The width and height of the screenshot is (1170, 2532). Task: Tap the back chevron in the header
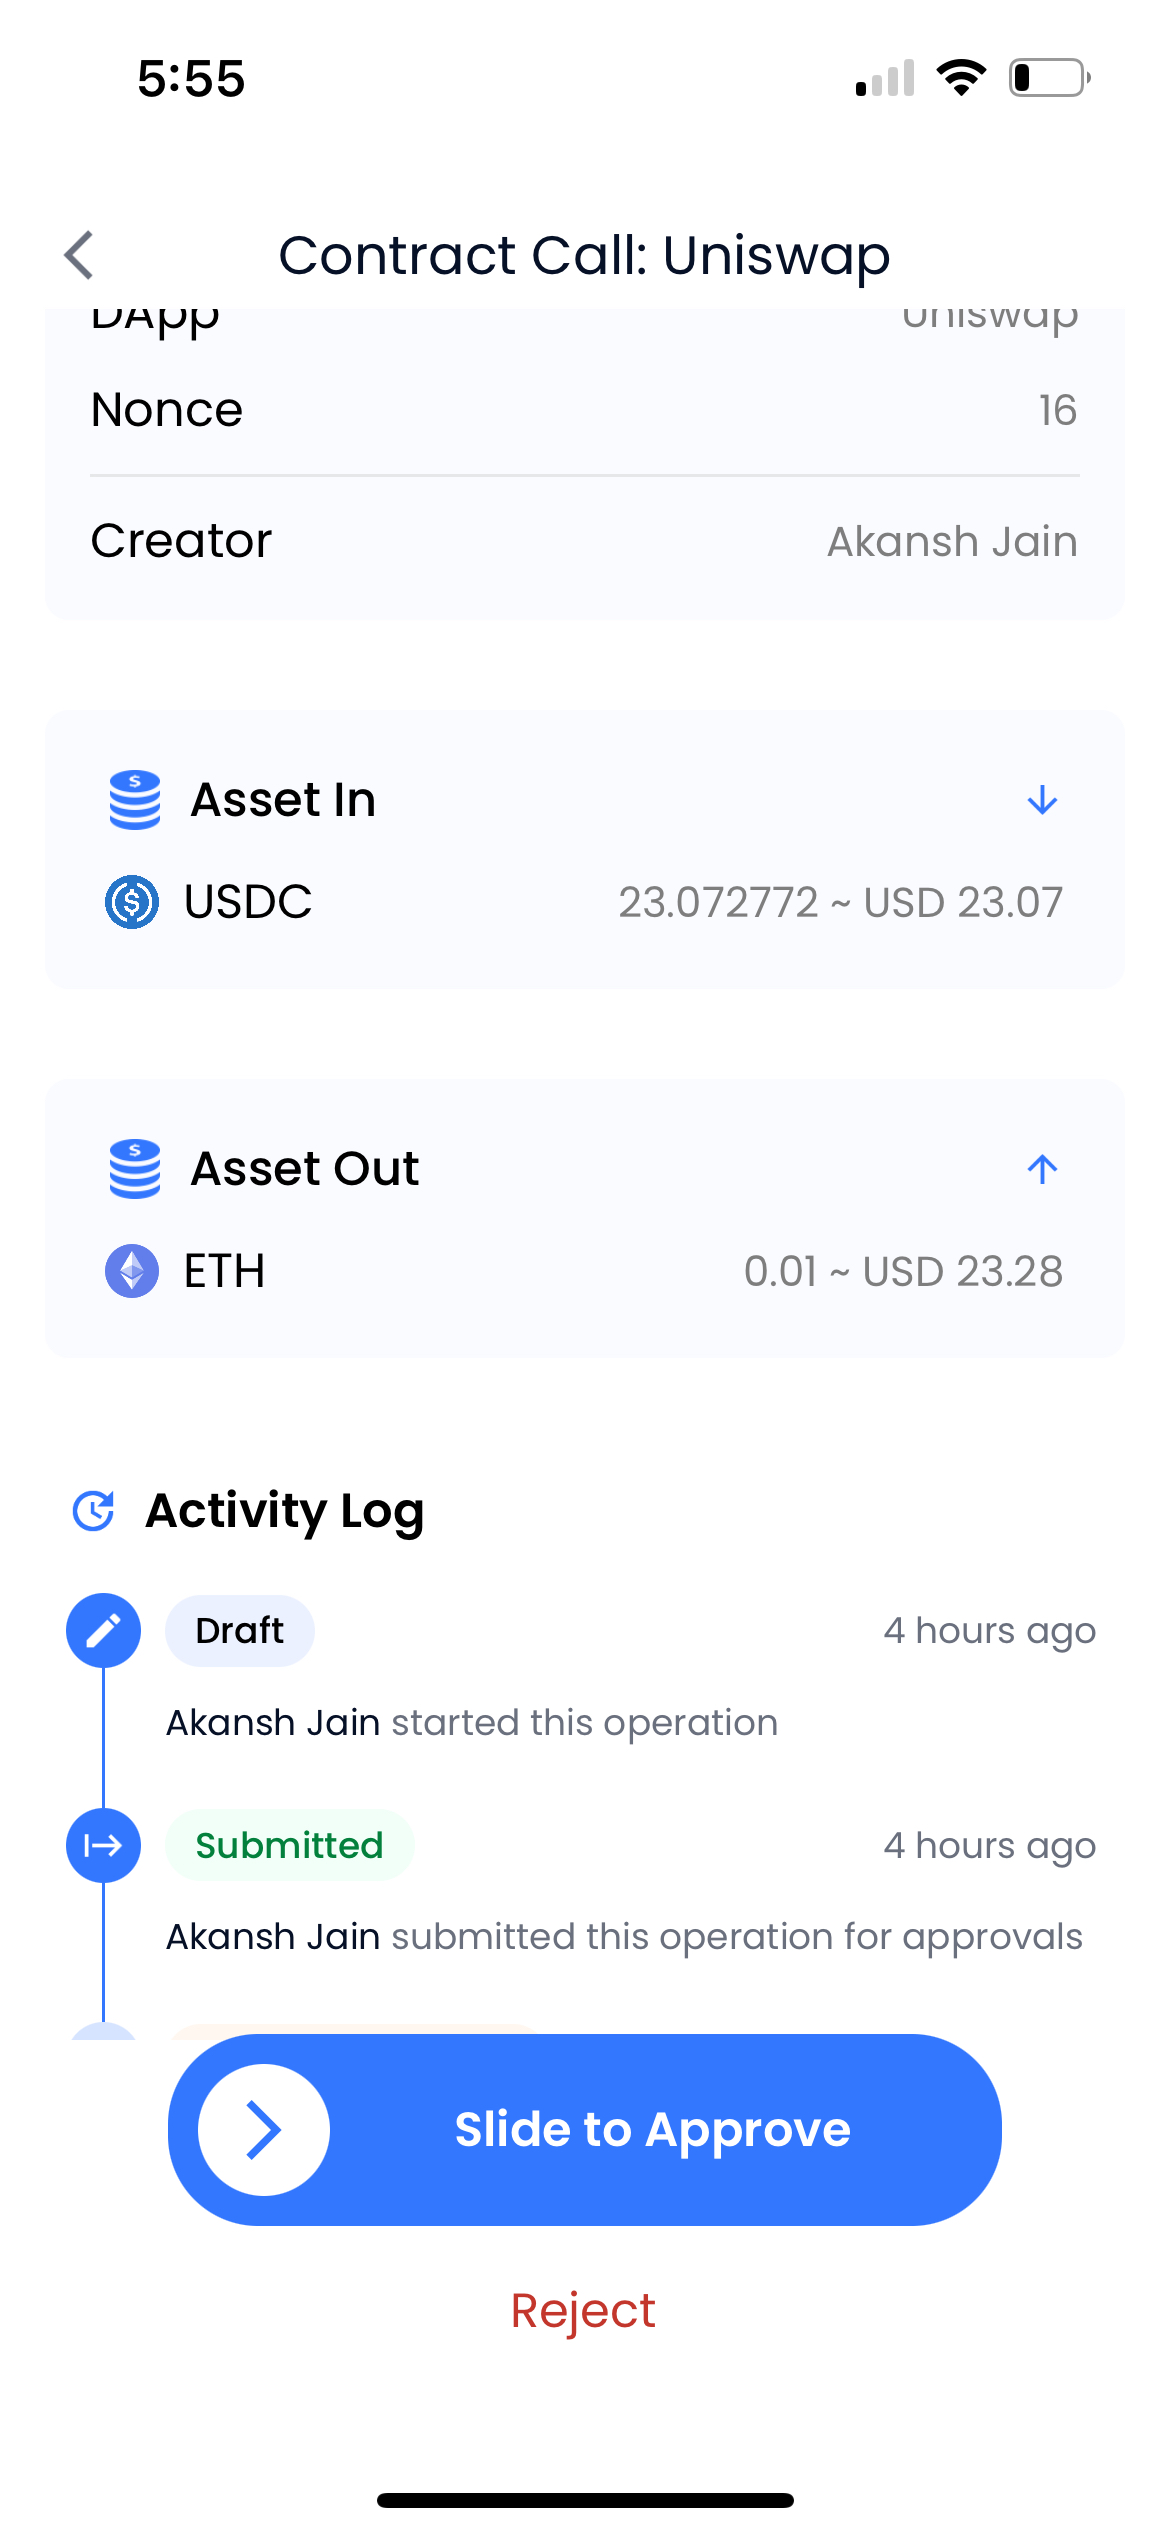79,255
